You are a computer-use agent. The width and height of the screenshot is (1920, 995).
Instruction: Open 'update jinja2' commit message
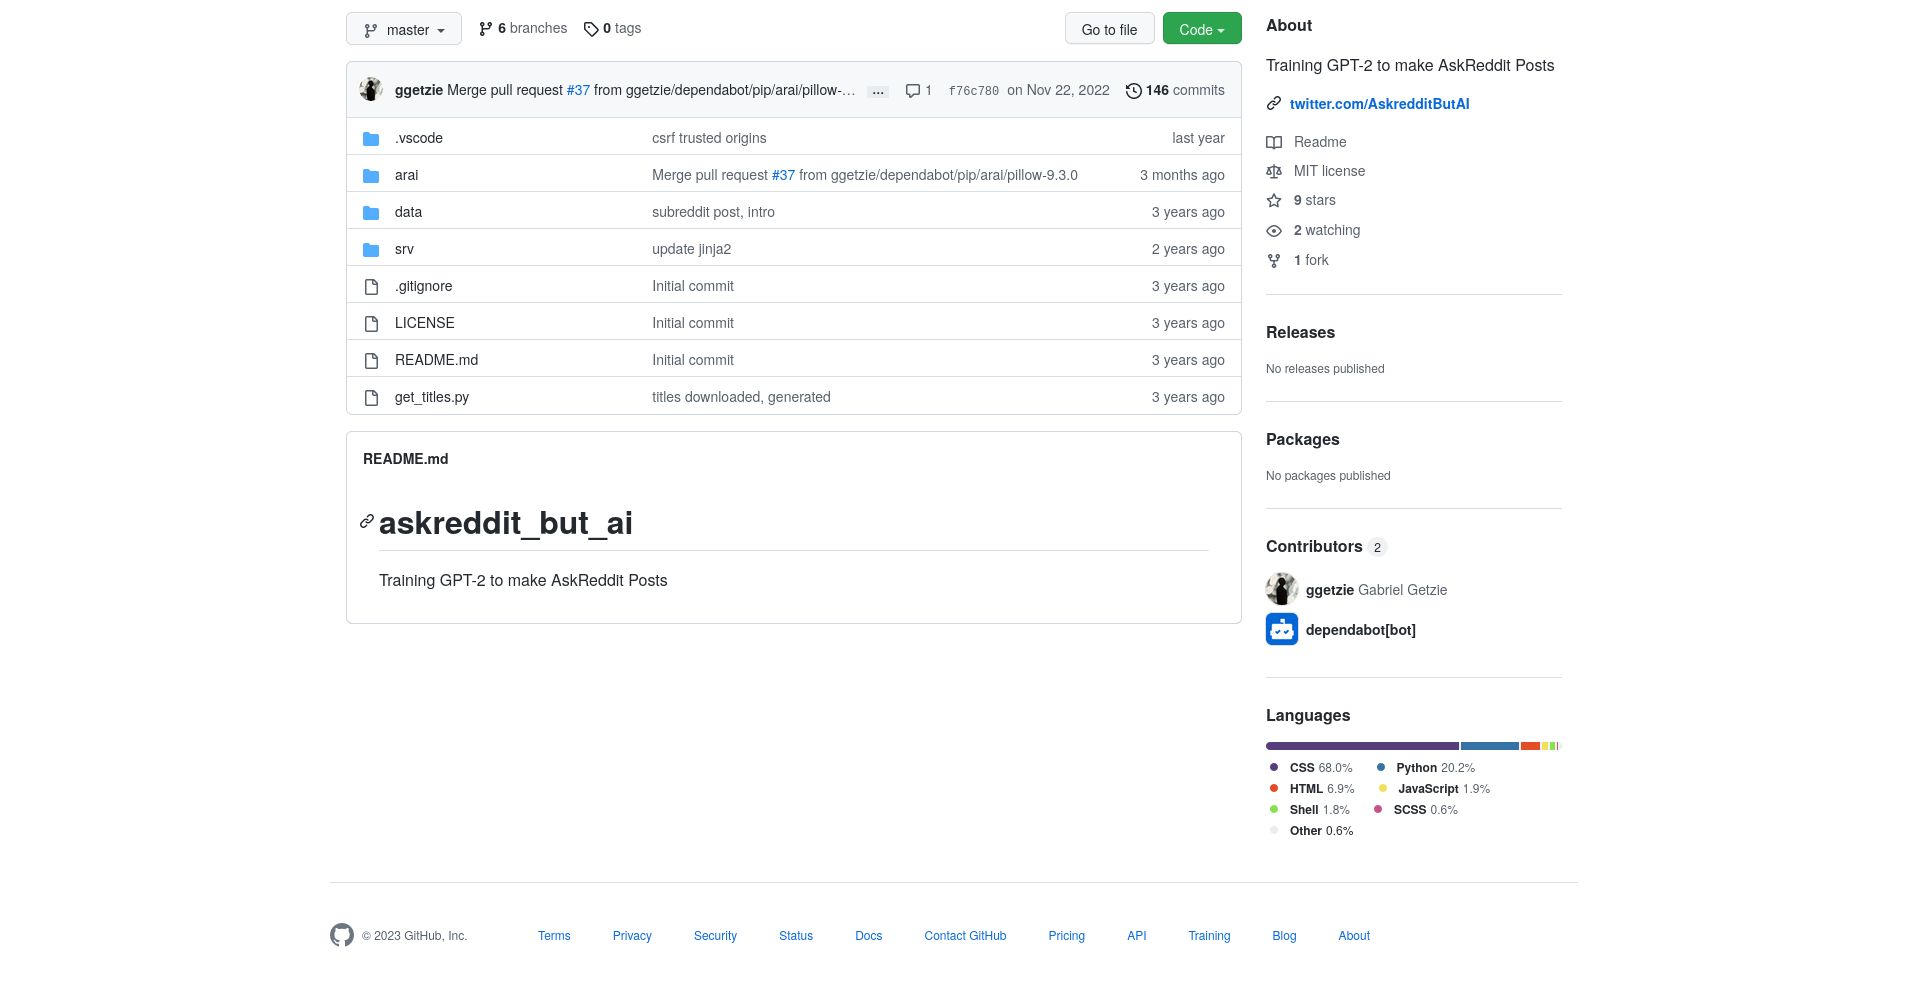click(x=691, y=249)
